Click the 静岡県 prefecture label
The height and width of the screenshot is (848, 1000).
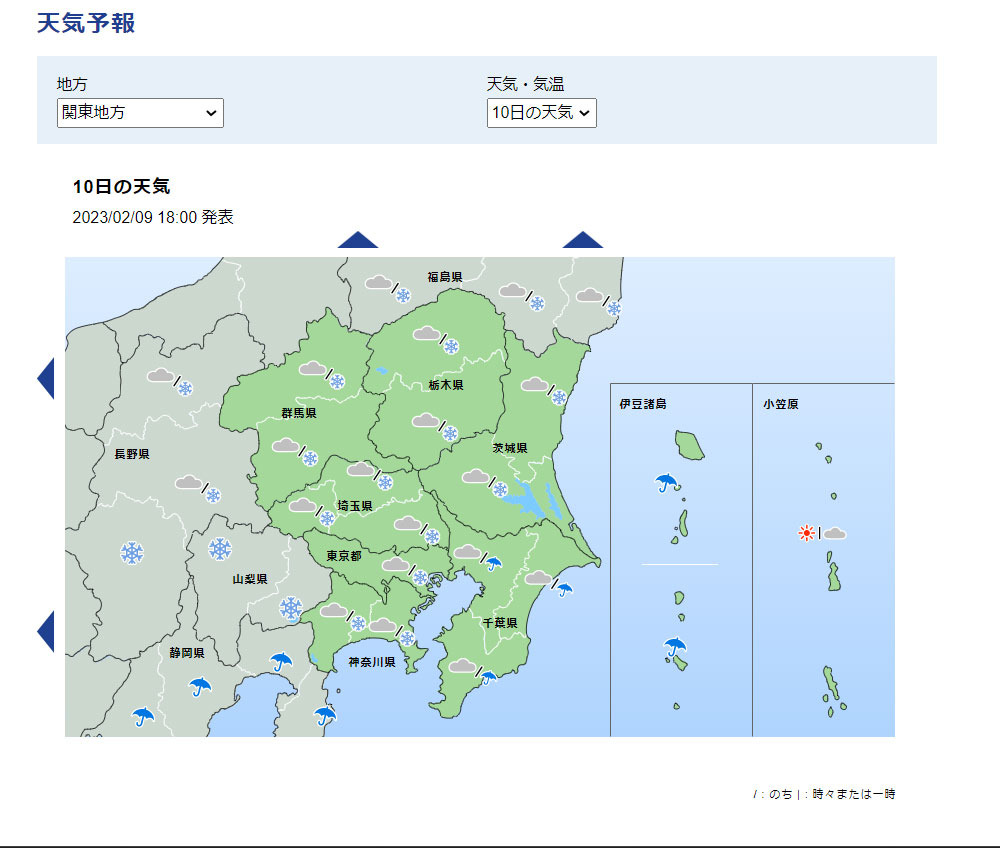[187, 653]
